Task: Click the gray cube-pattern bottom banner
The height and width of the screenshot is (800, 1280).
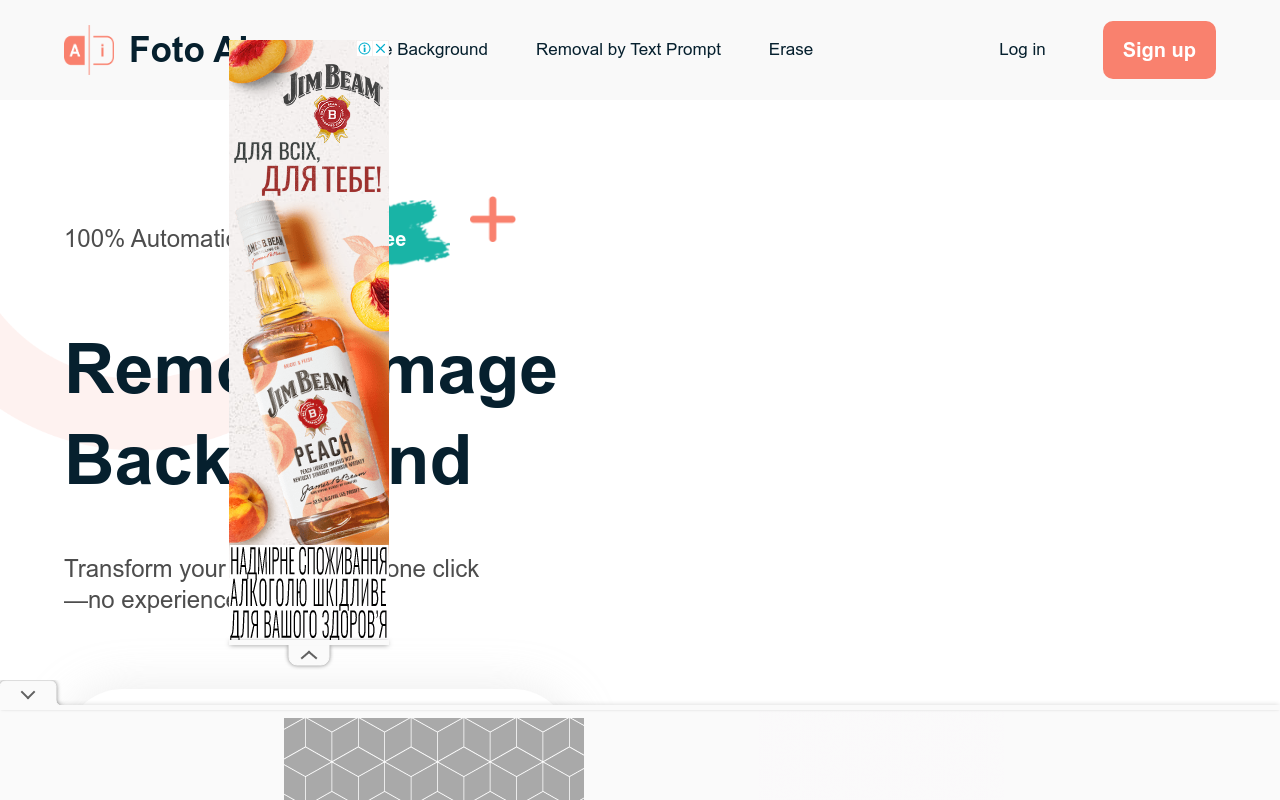Action: coord(434,759)
